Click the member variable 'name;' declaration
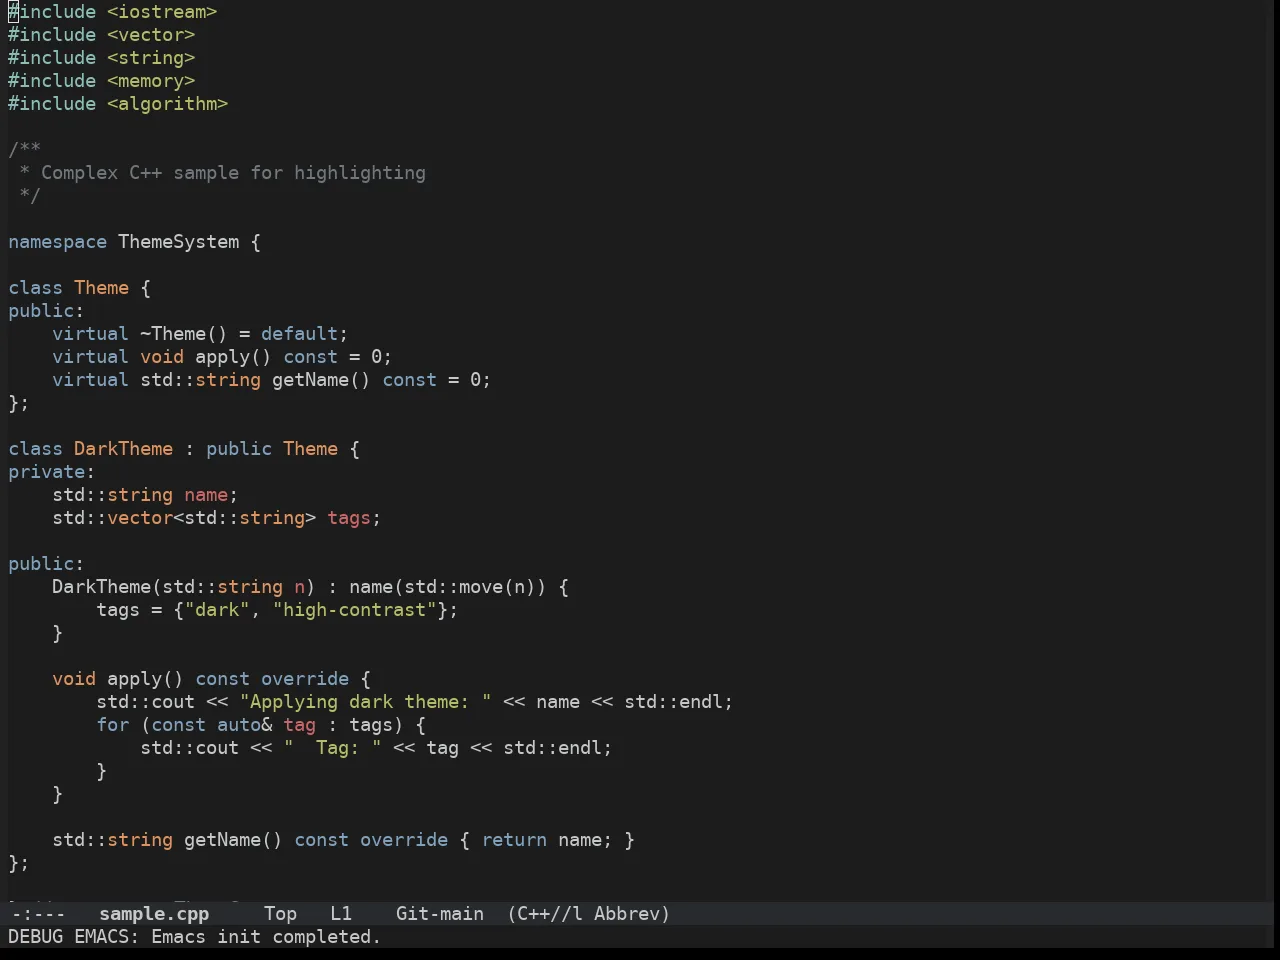This screenshot has height=960, width=1280. tap(211, 495)
